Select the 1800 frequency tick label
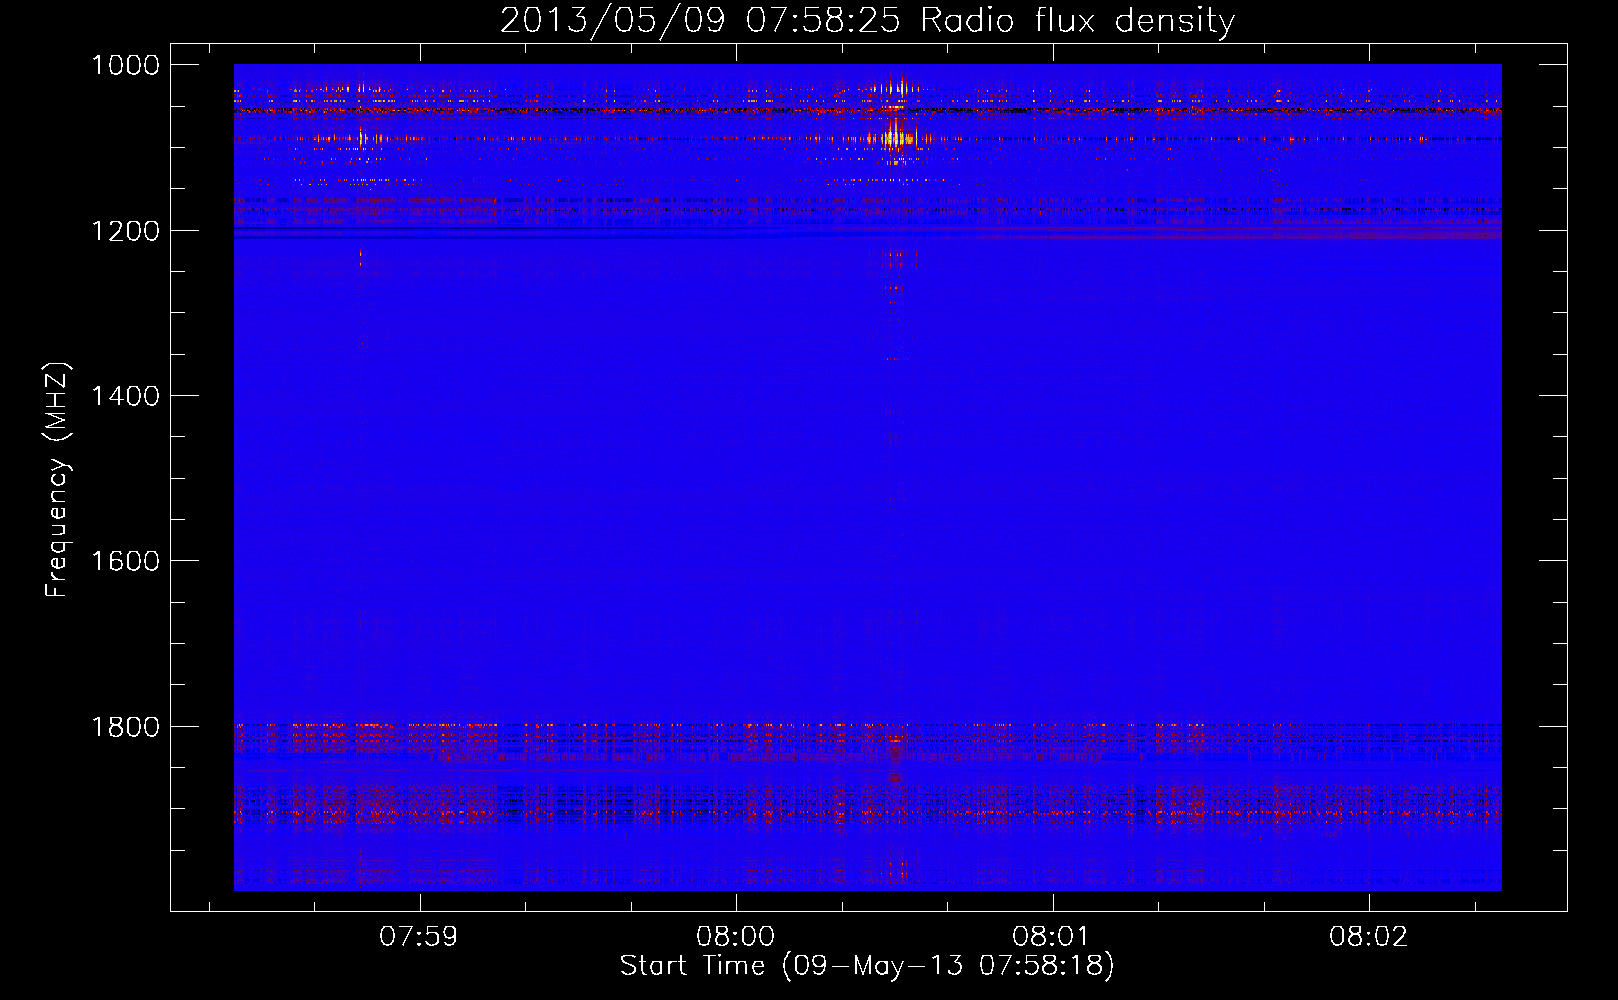This screenshot has height=1000, width=1618. 126,726
